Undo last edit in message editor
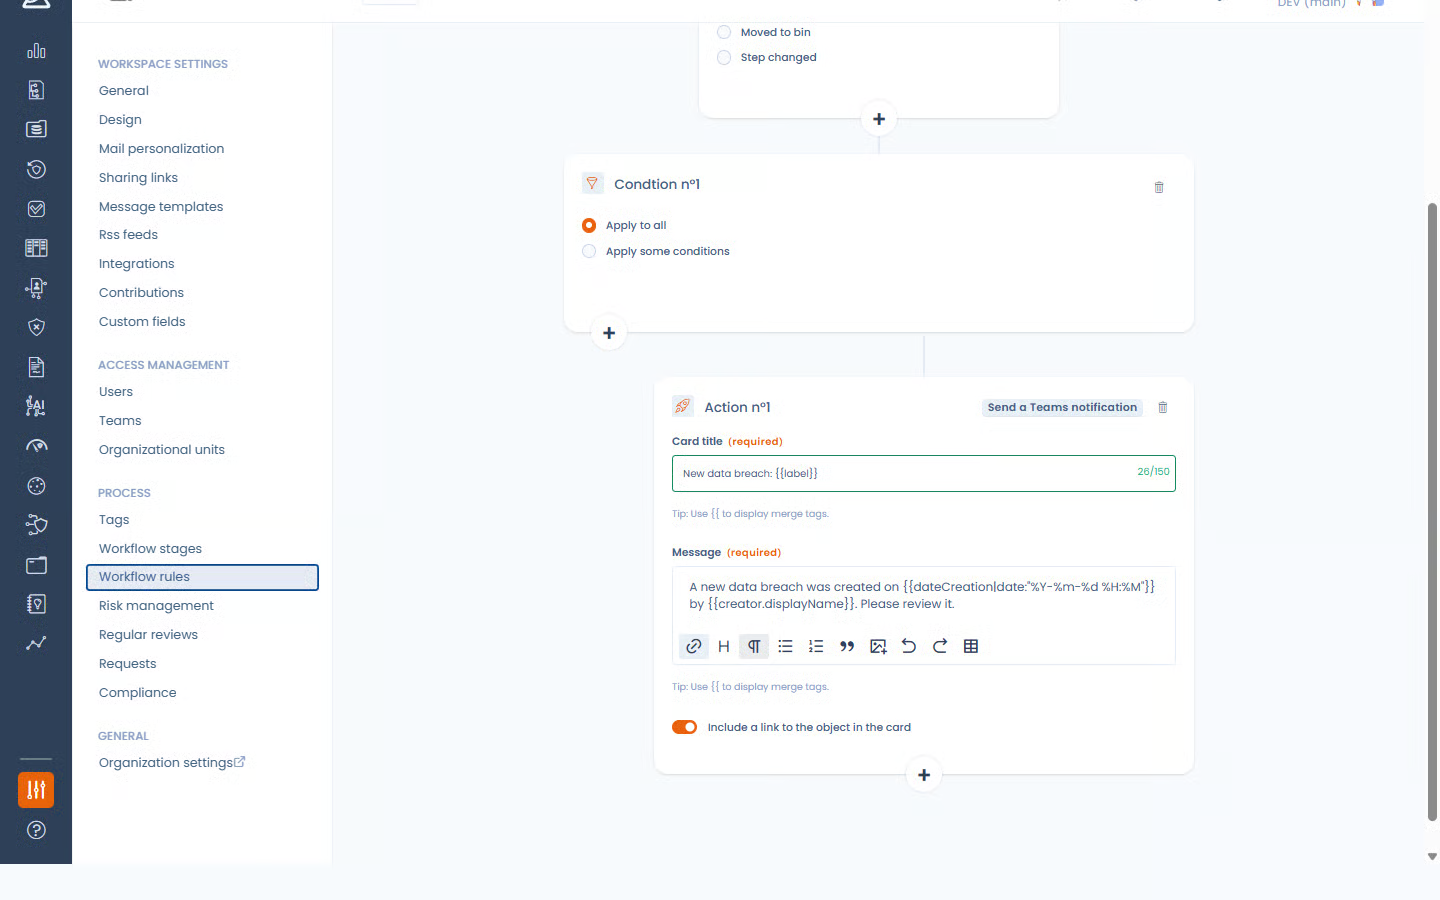Viewport: 1440px width, 900px height. point(909,646)
